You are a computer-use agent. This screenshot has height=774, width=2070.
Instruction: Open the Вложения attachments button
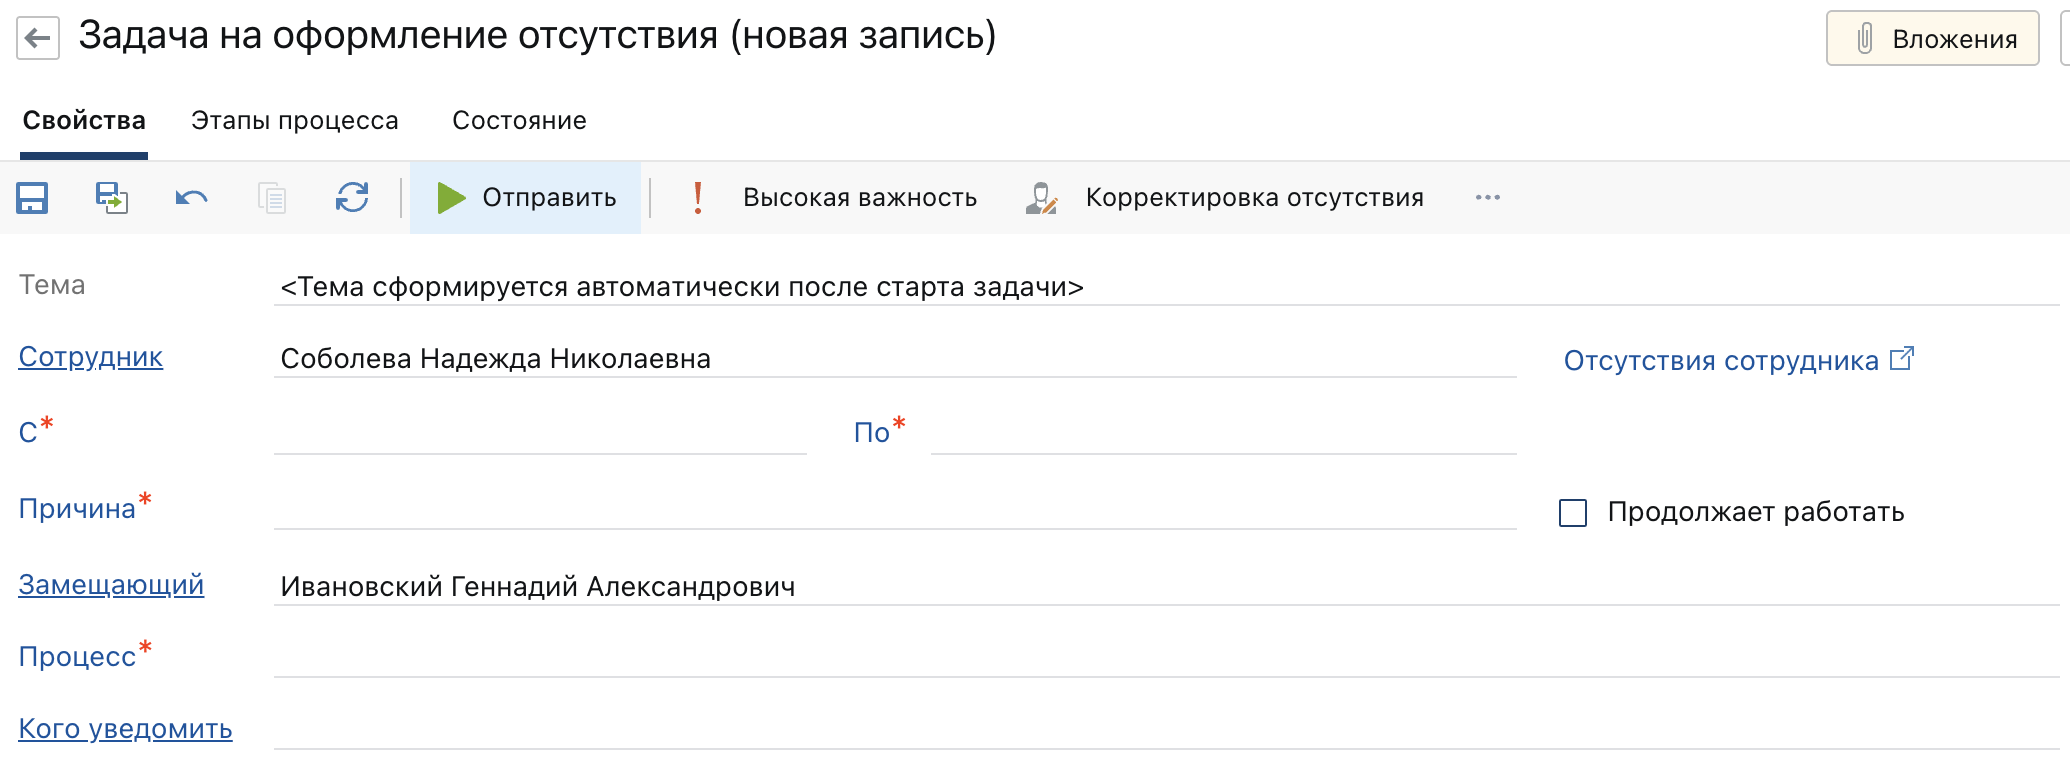point(1932,39)
